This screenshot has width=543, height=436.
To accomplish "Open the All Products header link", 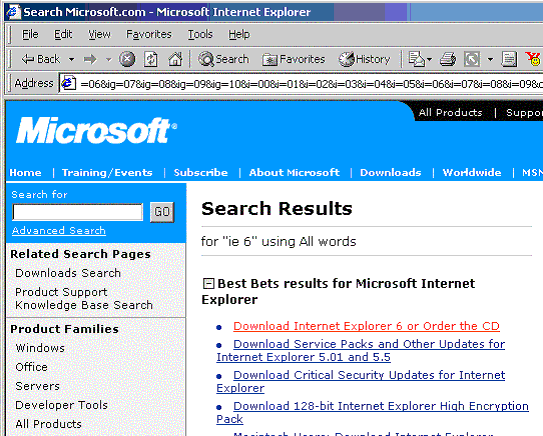I will (450, 113).
